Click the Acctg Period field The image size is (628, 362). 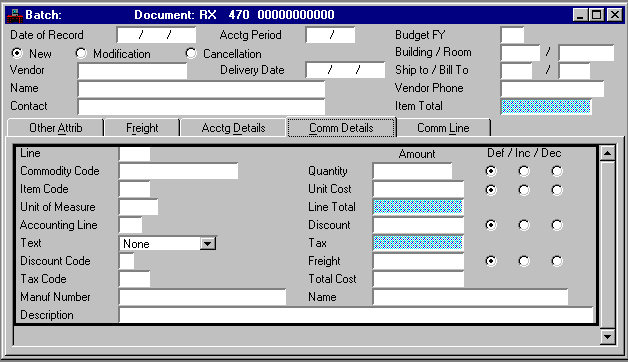pos(330,35)
